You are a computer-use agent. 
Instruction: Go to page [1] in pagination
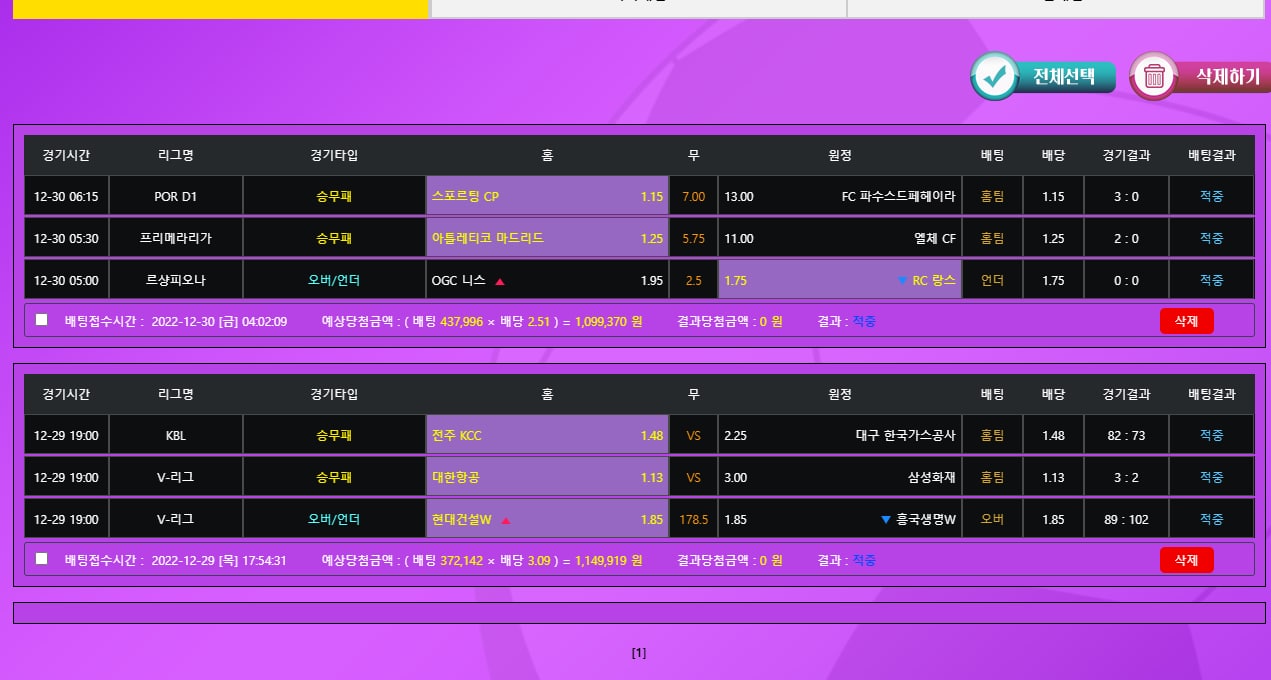(x=639, y=653)
